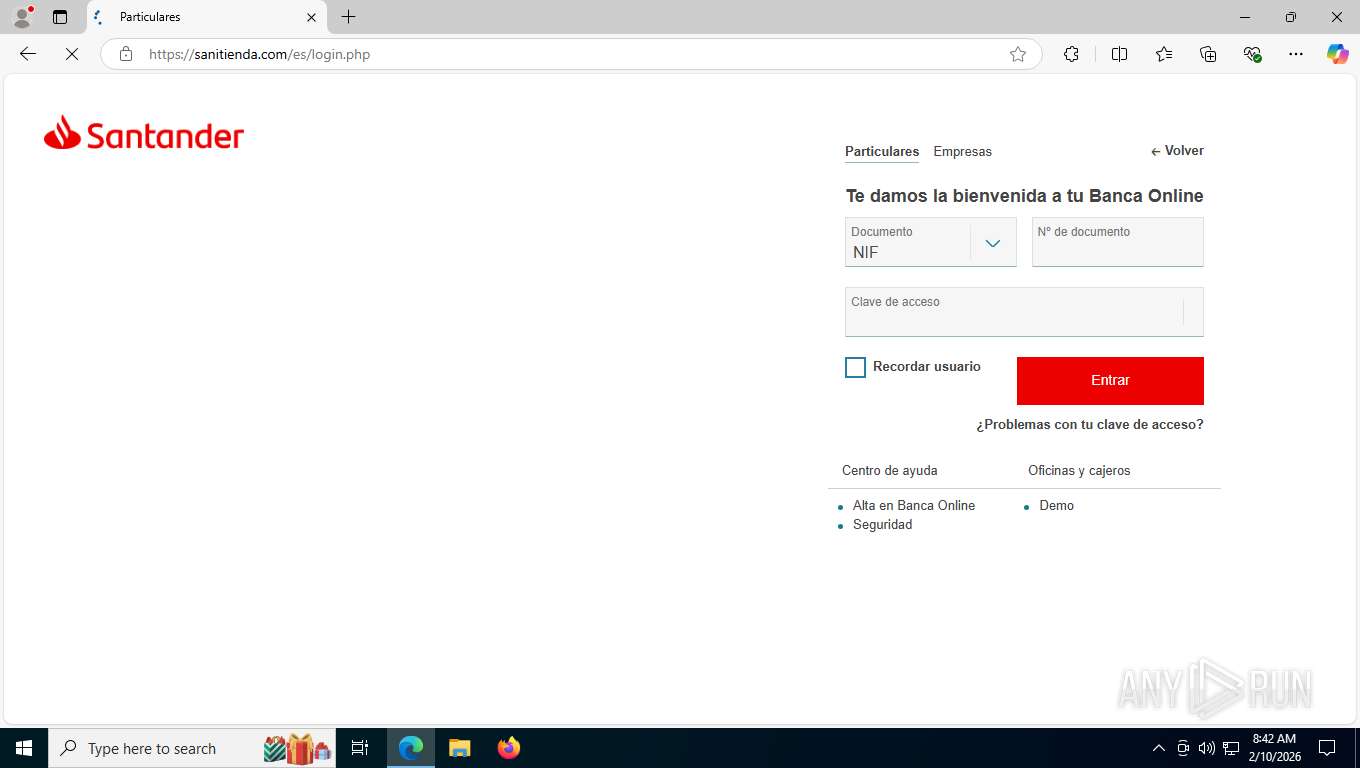Image resolution: width=1360 pixels, height=768 pixels.
Task: Open the browser Extensions menu
Action: [1071, 54]
